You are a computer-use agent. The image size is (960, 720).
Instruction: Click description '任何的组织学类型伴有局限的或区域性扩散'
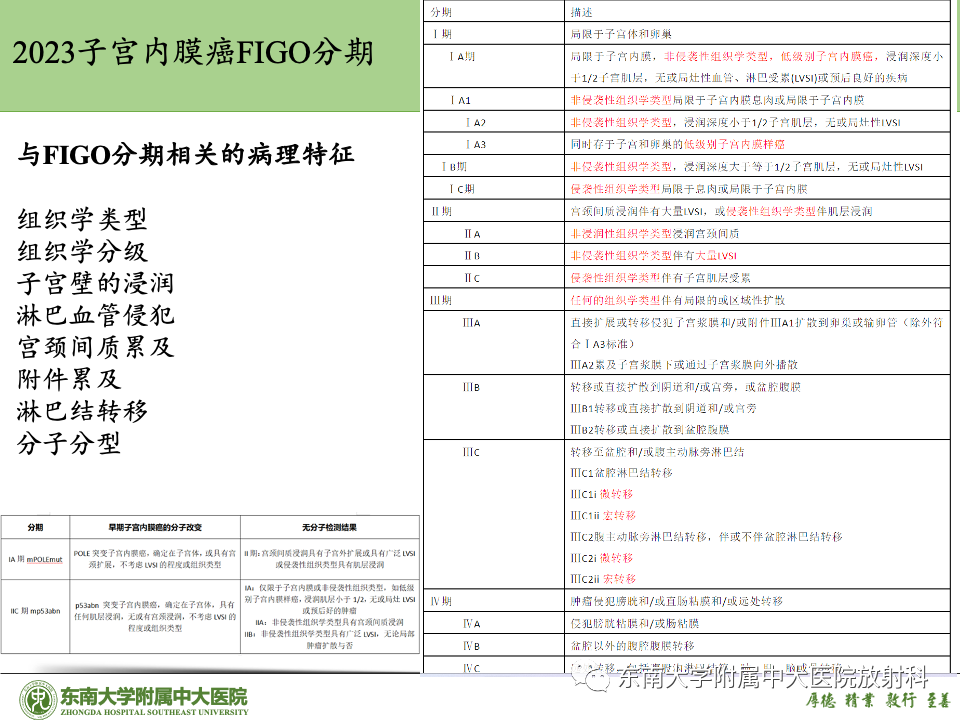point(677,300)
